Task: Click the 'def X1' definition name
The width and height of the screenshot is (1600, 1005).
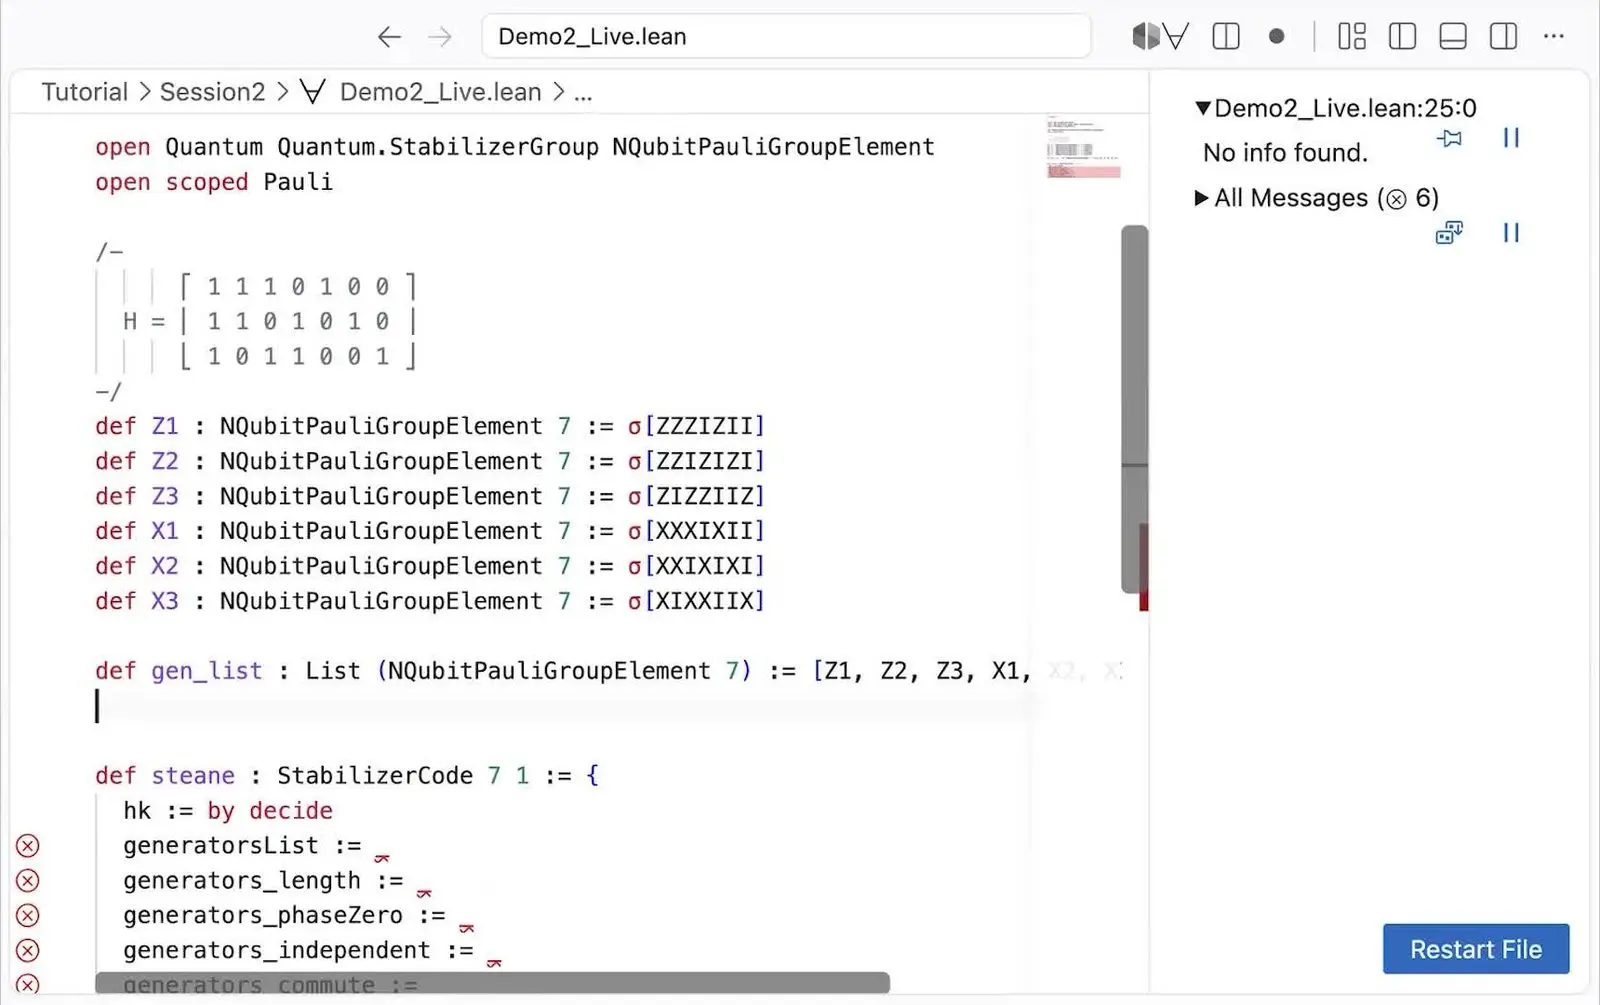Action: pos(165,531)
